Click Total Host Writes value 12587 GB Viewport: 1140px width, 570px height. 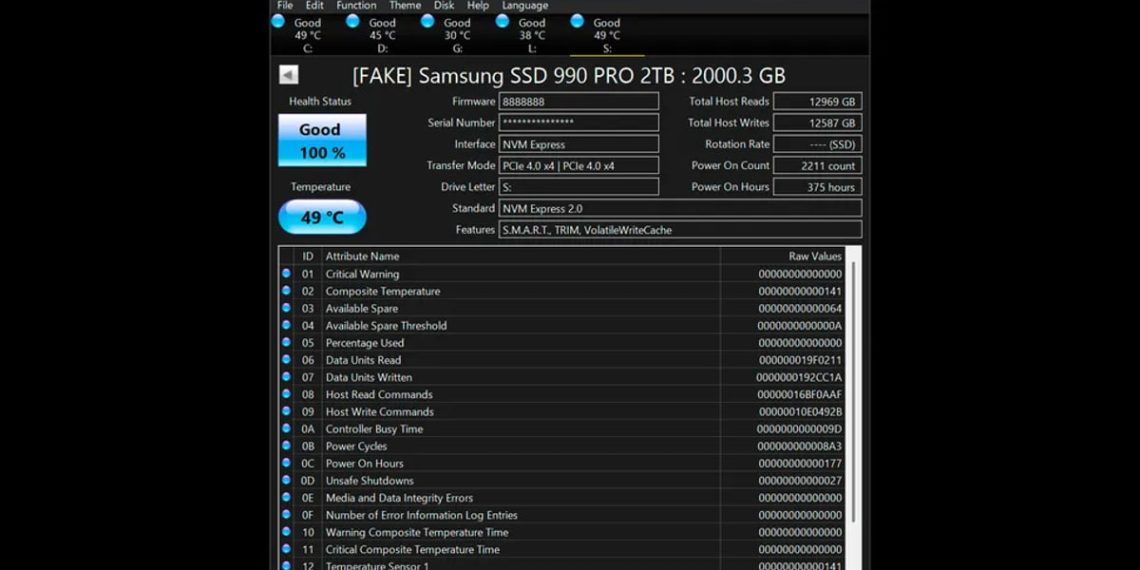point(818,123)
